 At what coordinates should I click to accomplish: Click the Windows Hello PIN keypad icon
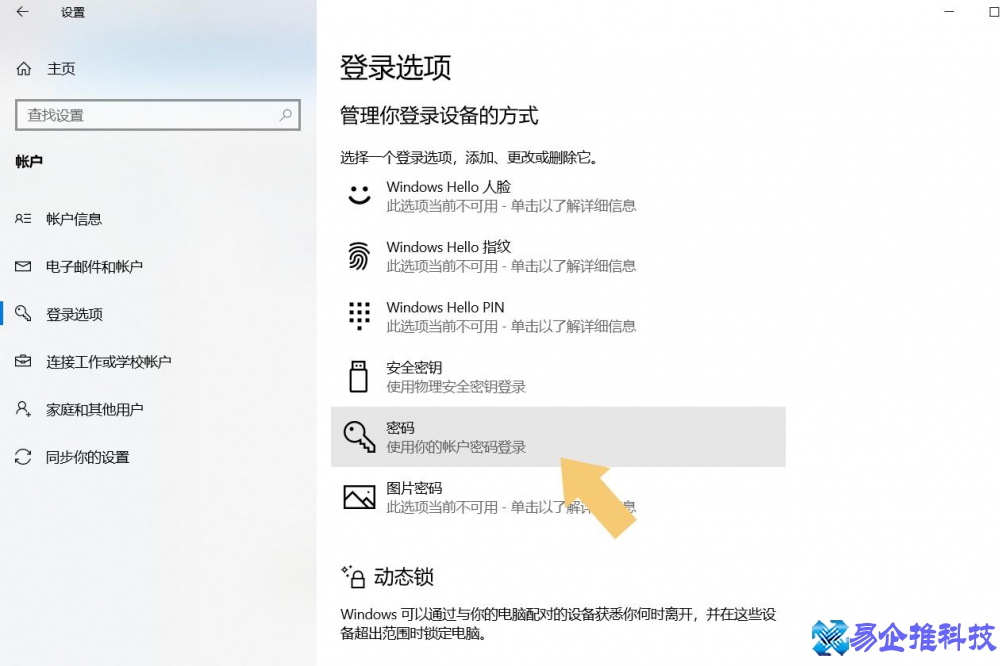click(359, 316)
